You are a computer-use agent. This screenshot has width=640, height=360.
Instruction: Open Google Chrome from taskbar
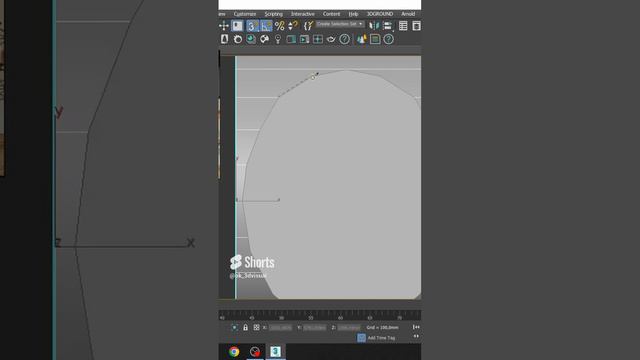coord(234,351)
